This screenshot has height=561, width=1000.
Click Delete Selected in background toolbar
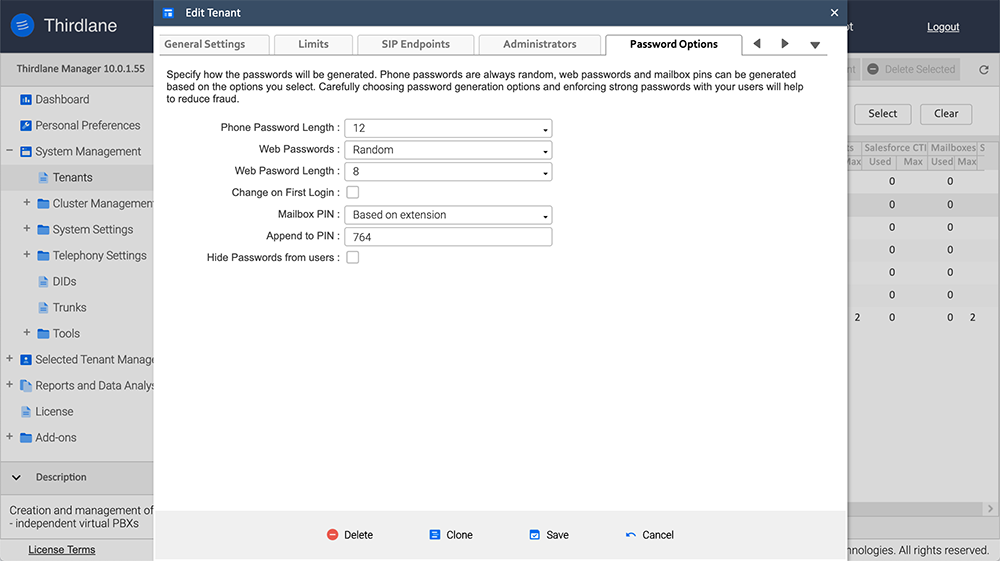point(911,69)
